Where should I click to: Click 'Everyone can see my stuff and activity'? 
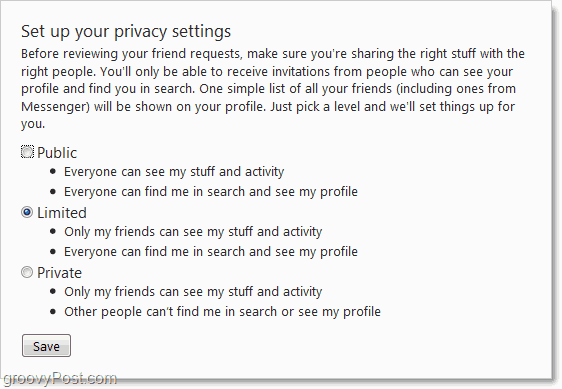174,172
